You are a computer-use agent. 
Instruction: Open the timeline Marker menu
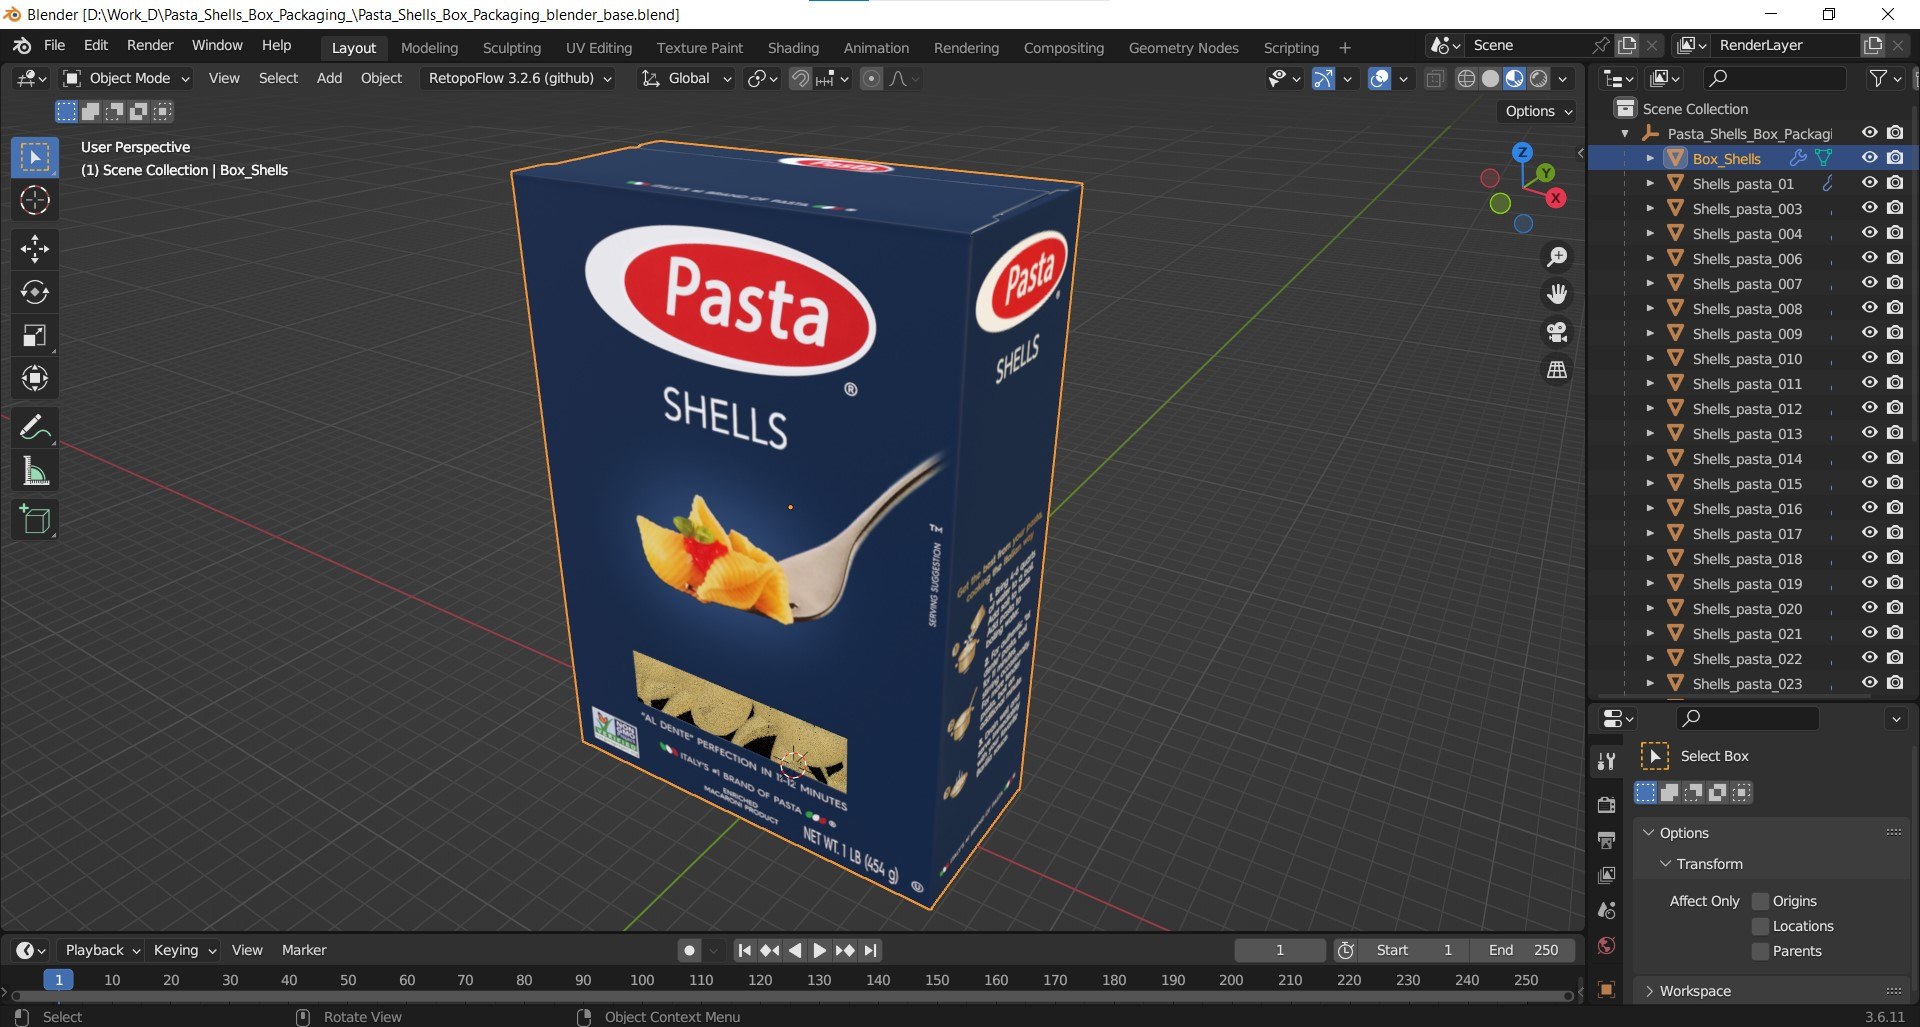[304, 950]
